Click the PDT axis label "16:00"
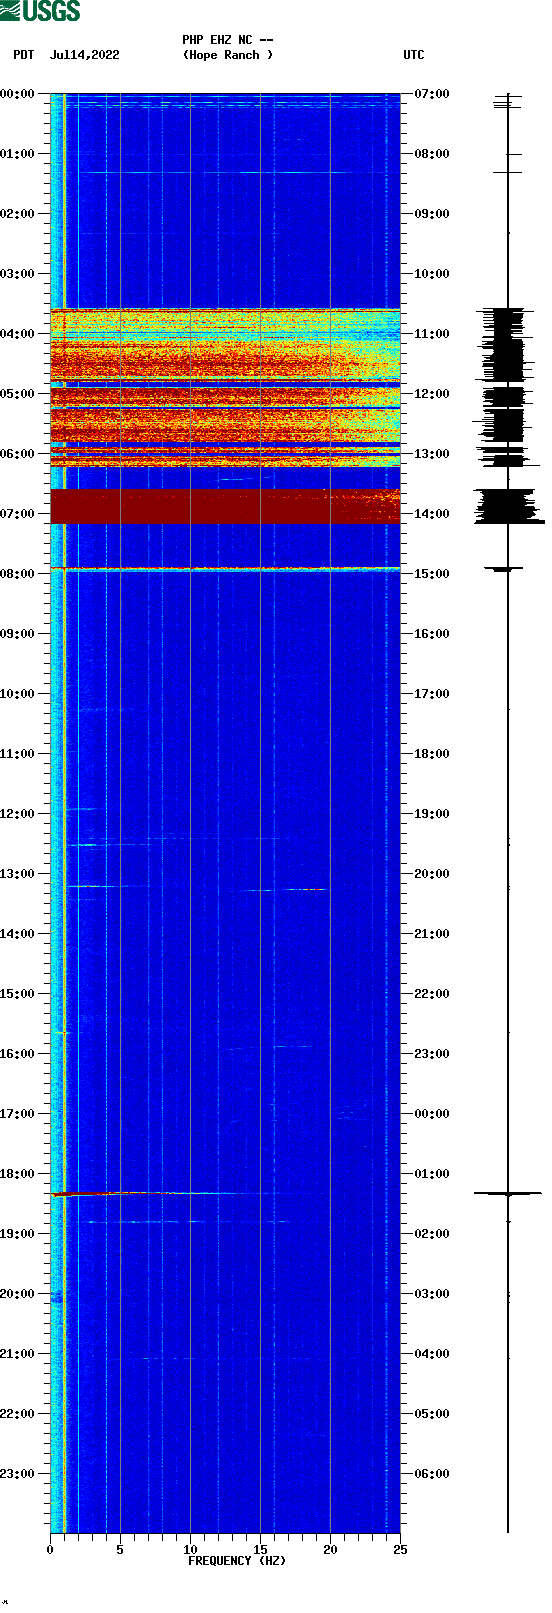Image resolution: width=552 pixels, height=1613 pixels. coord(17,1054)
